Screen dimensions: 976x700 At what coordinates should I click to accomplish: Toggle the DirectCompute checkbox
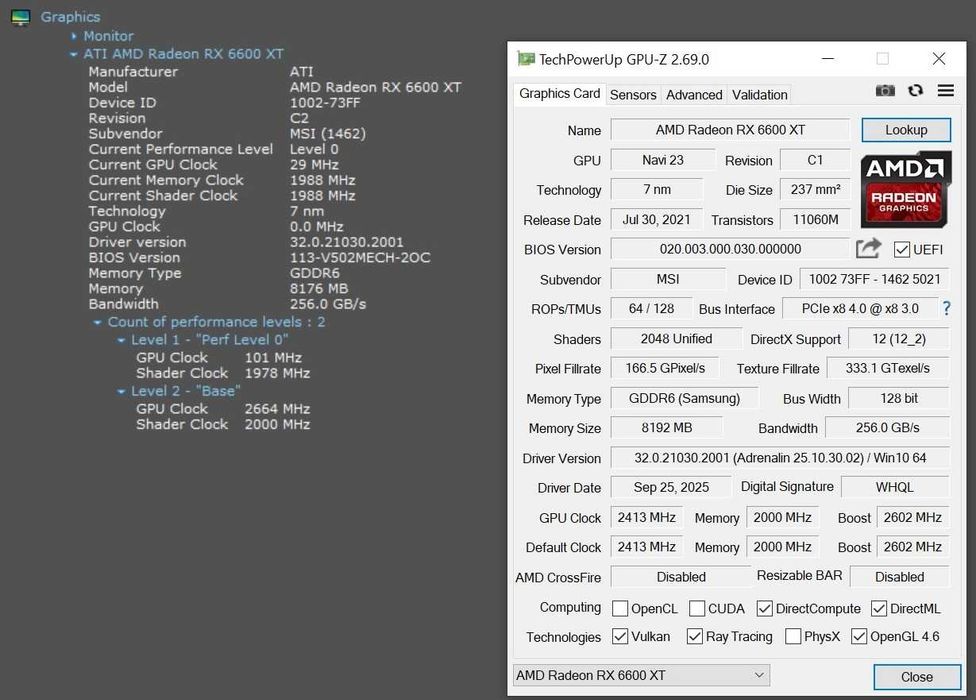point(764,608)
